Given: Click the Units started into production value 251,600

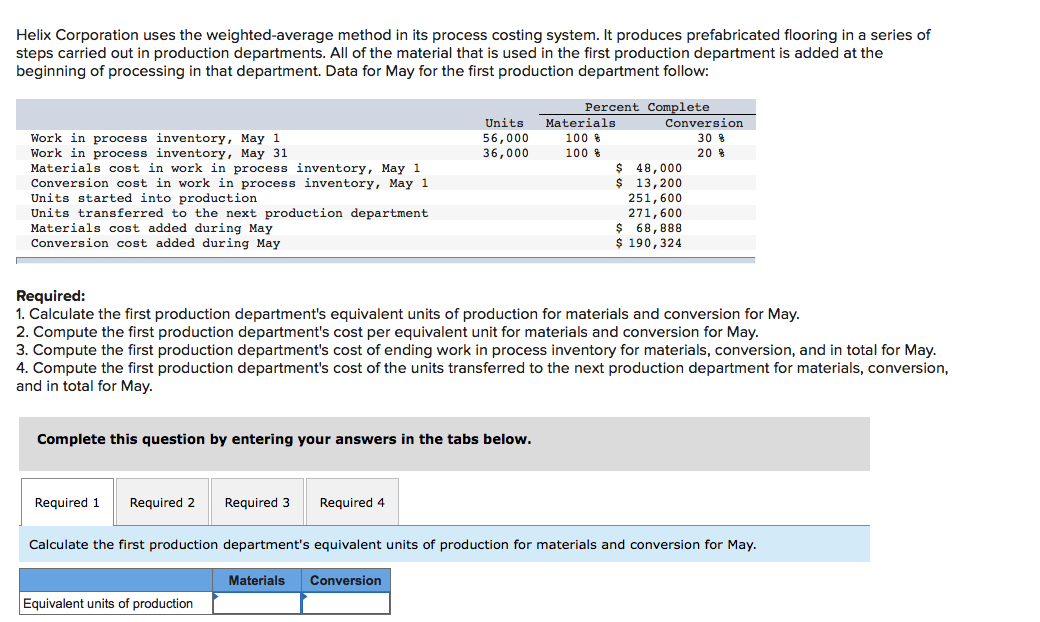Looking at the screenshot, I should click(663, 197).
